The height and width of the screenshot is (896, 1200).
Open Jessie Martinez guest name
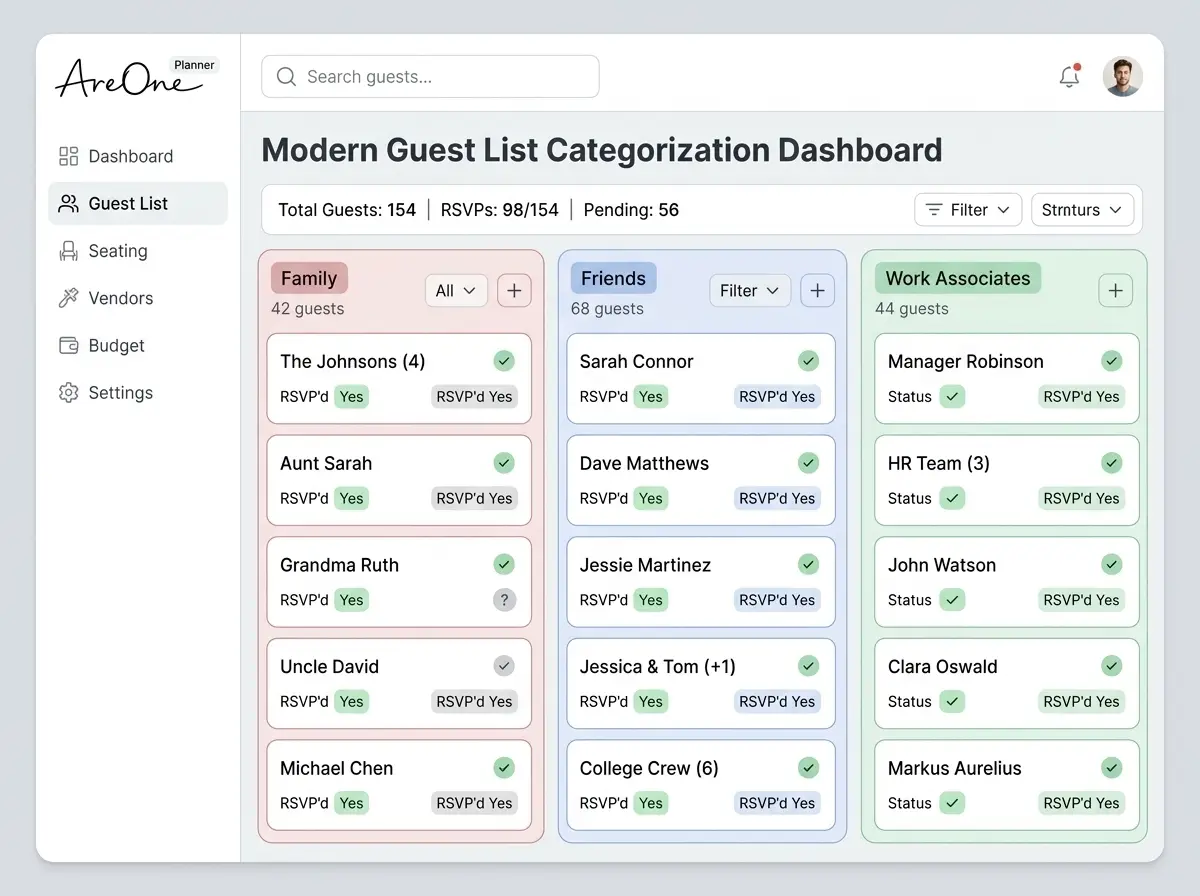click(645, 565)
